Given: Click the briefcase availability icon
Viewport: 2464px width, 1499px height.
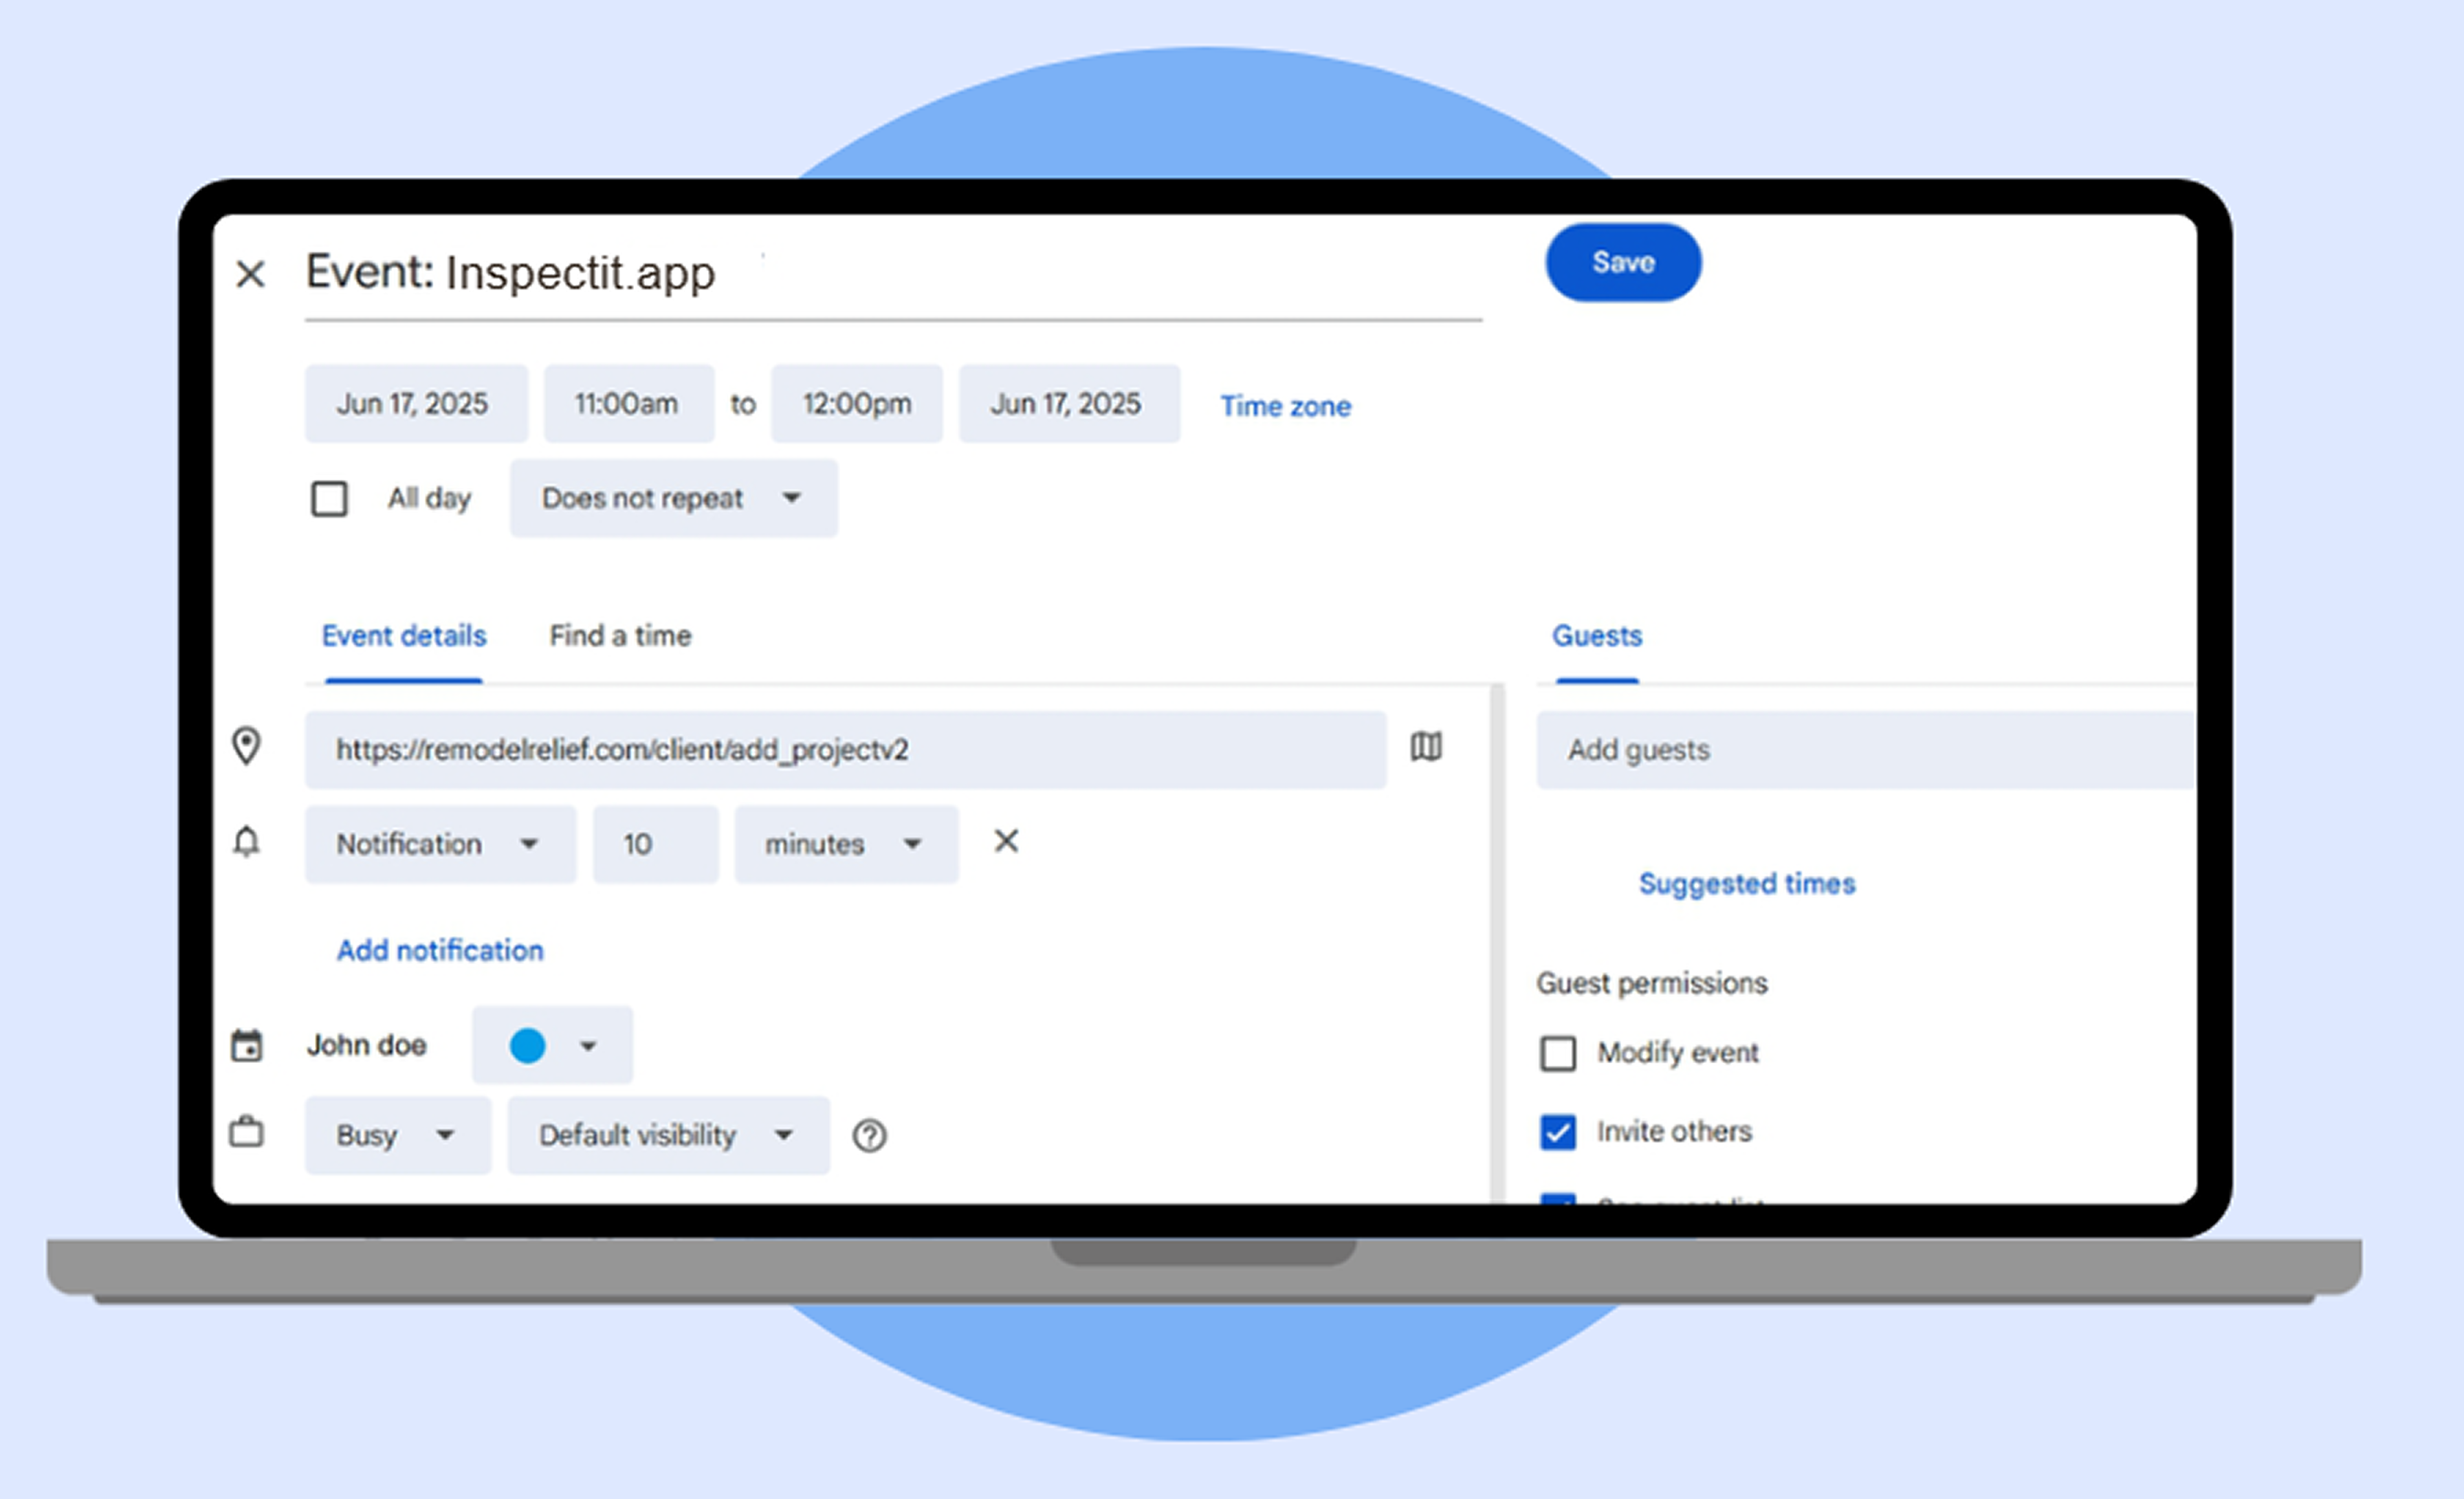Looking at the screenshot, I should pyautogui.click(x=246, y=1133).
